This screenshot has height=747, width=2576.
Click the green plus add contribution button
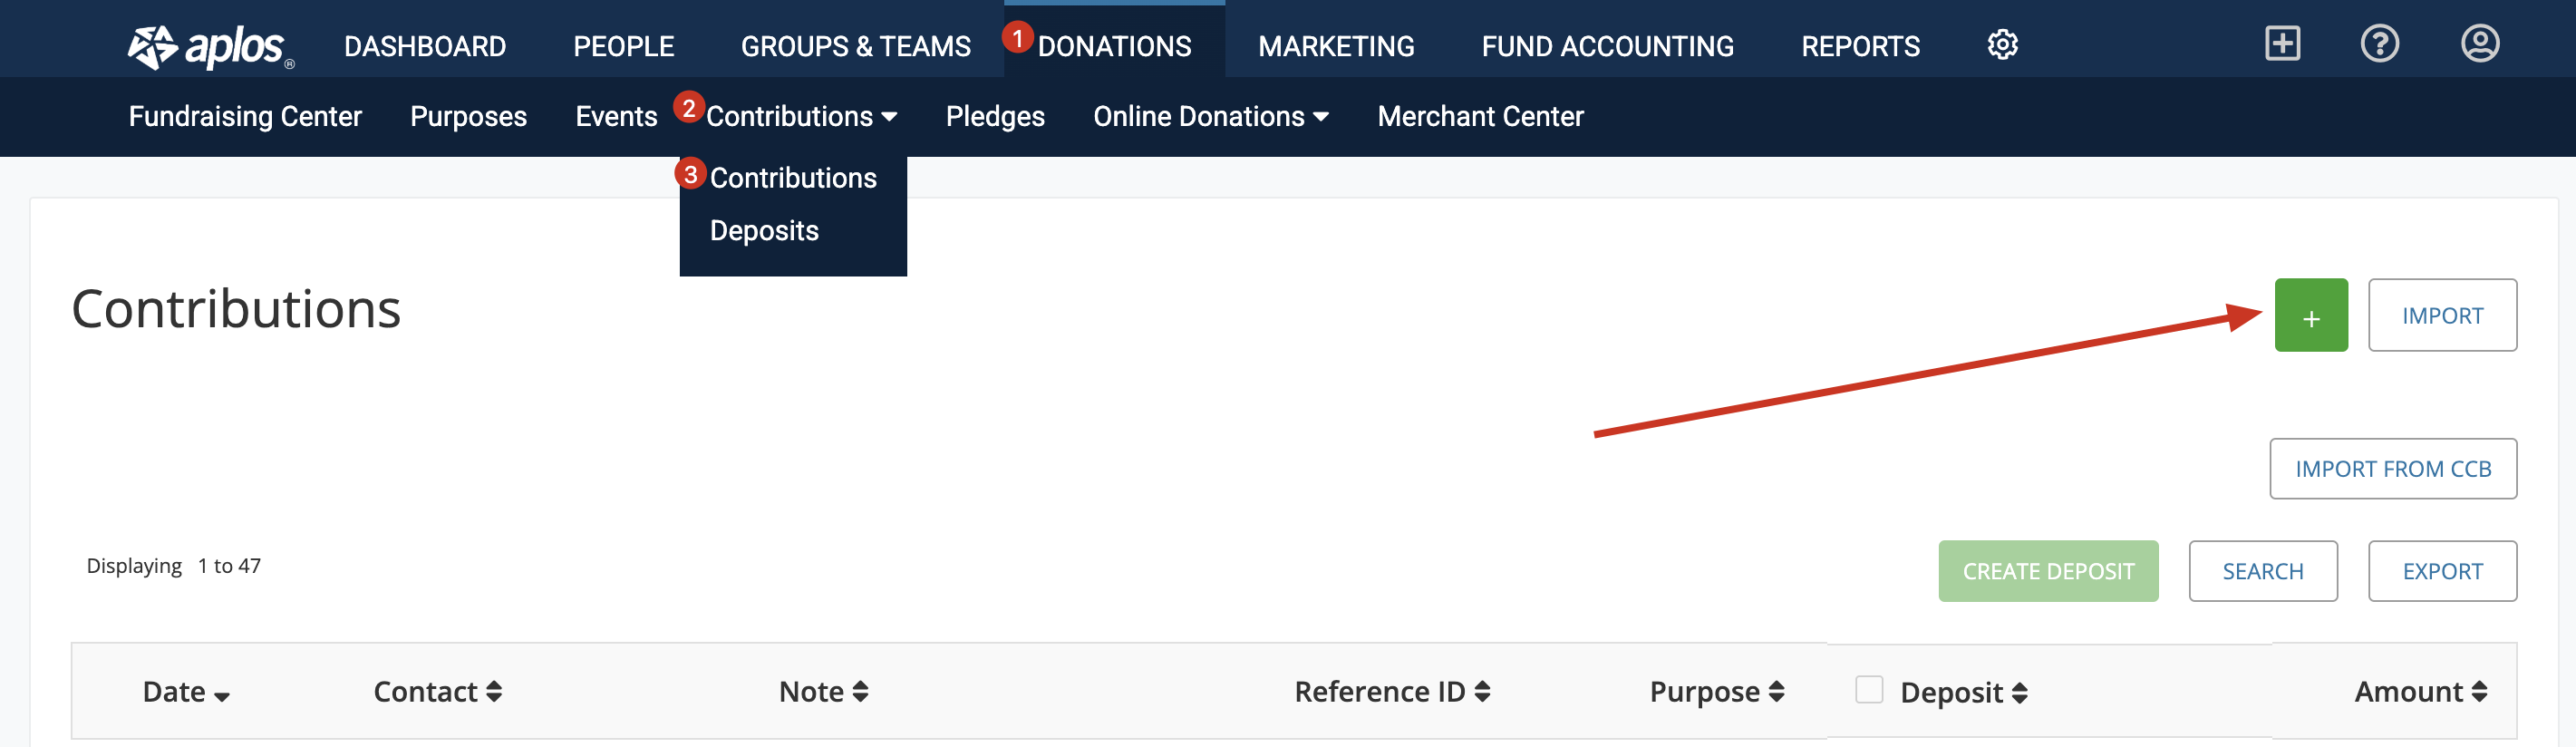(2310, 315)
